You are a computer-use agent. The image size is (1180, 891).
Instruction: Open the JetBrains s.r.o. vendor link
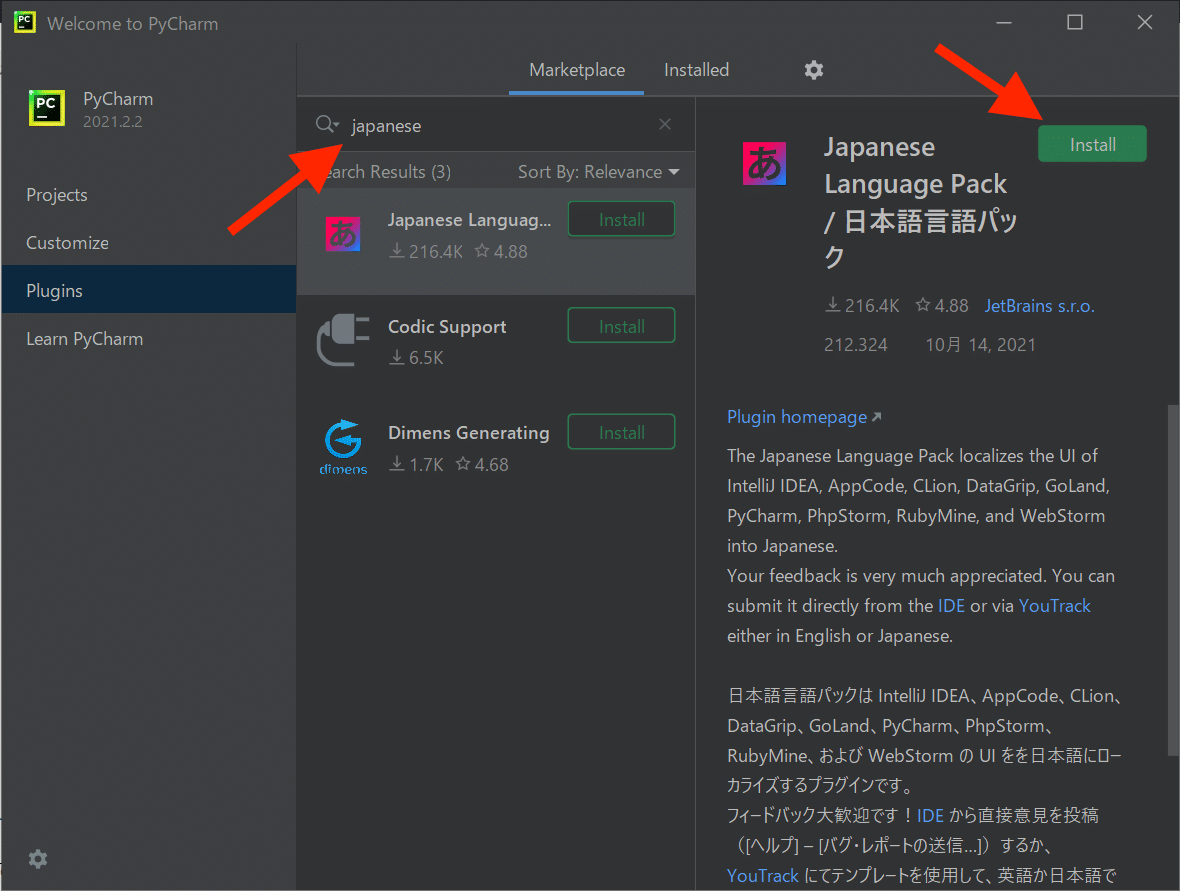click(x=1039, y=306)
